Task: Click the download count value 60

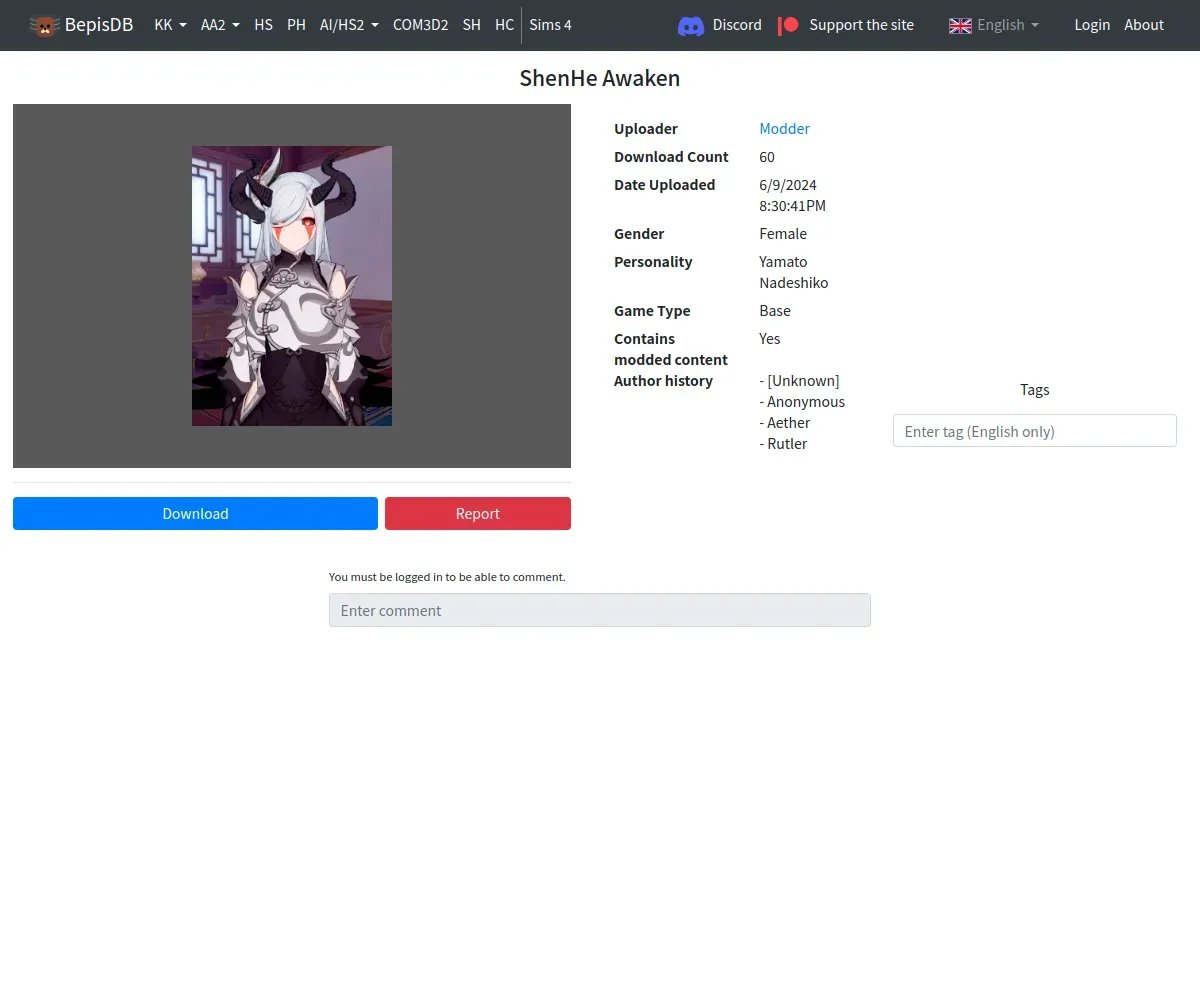Action: pos(767,156)
